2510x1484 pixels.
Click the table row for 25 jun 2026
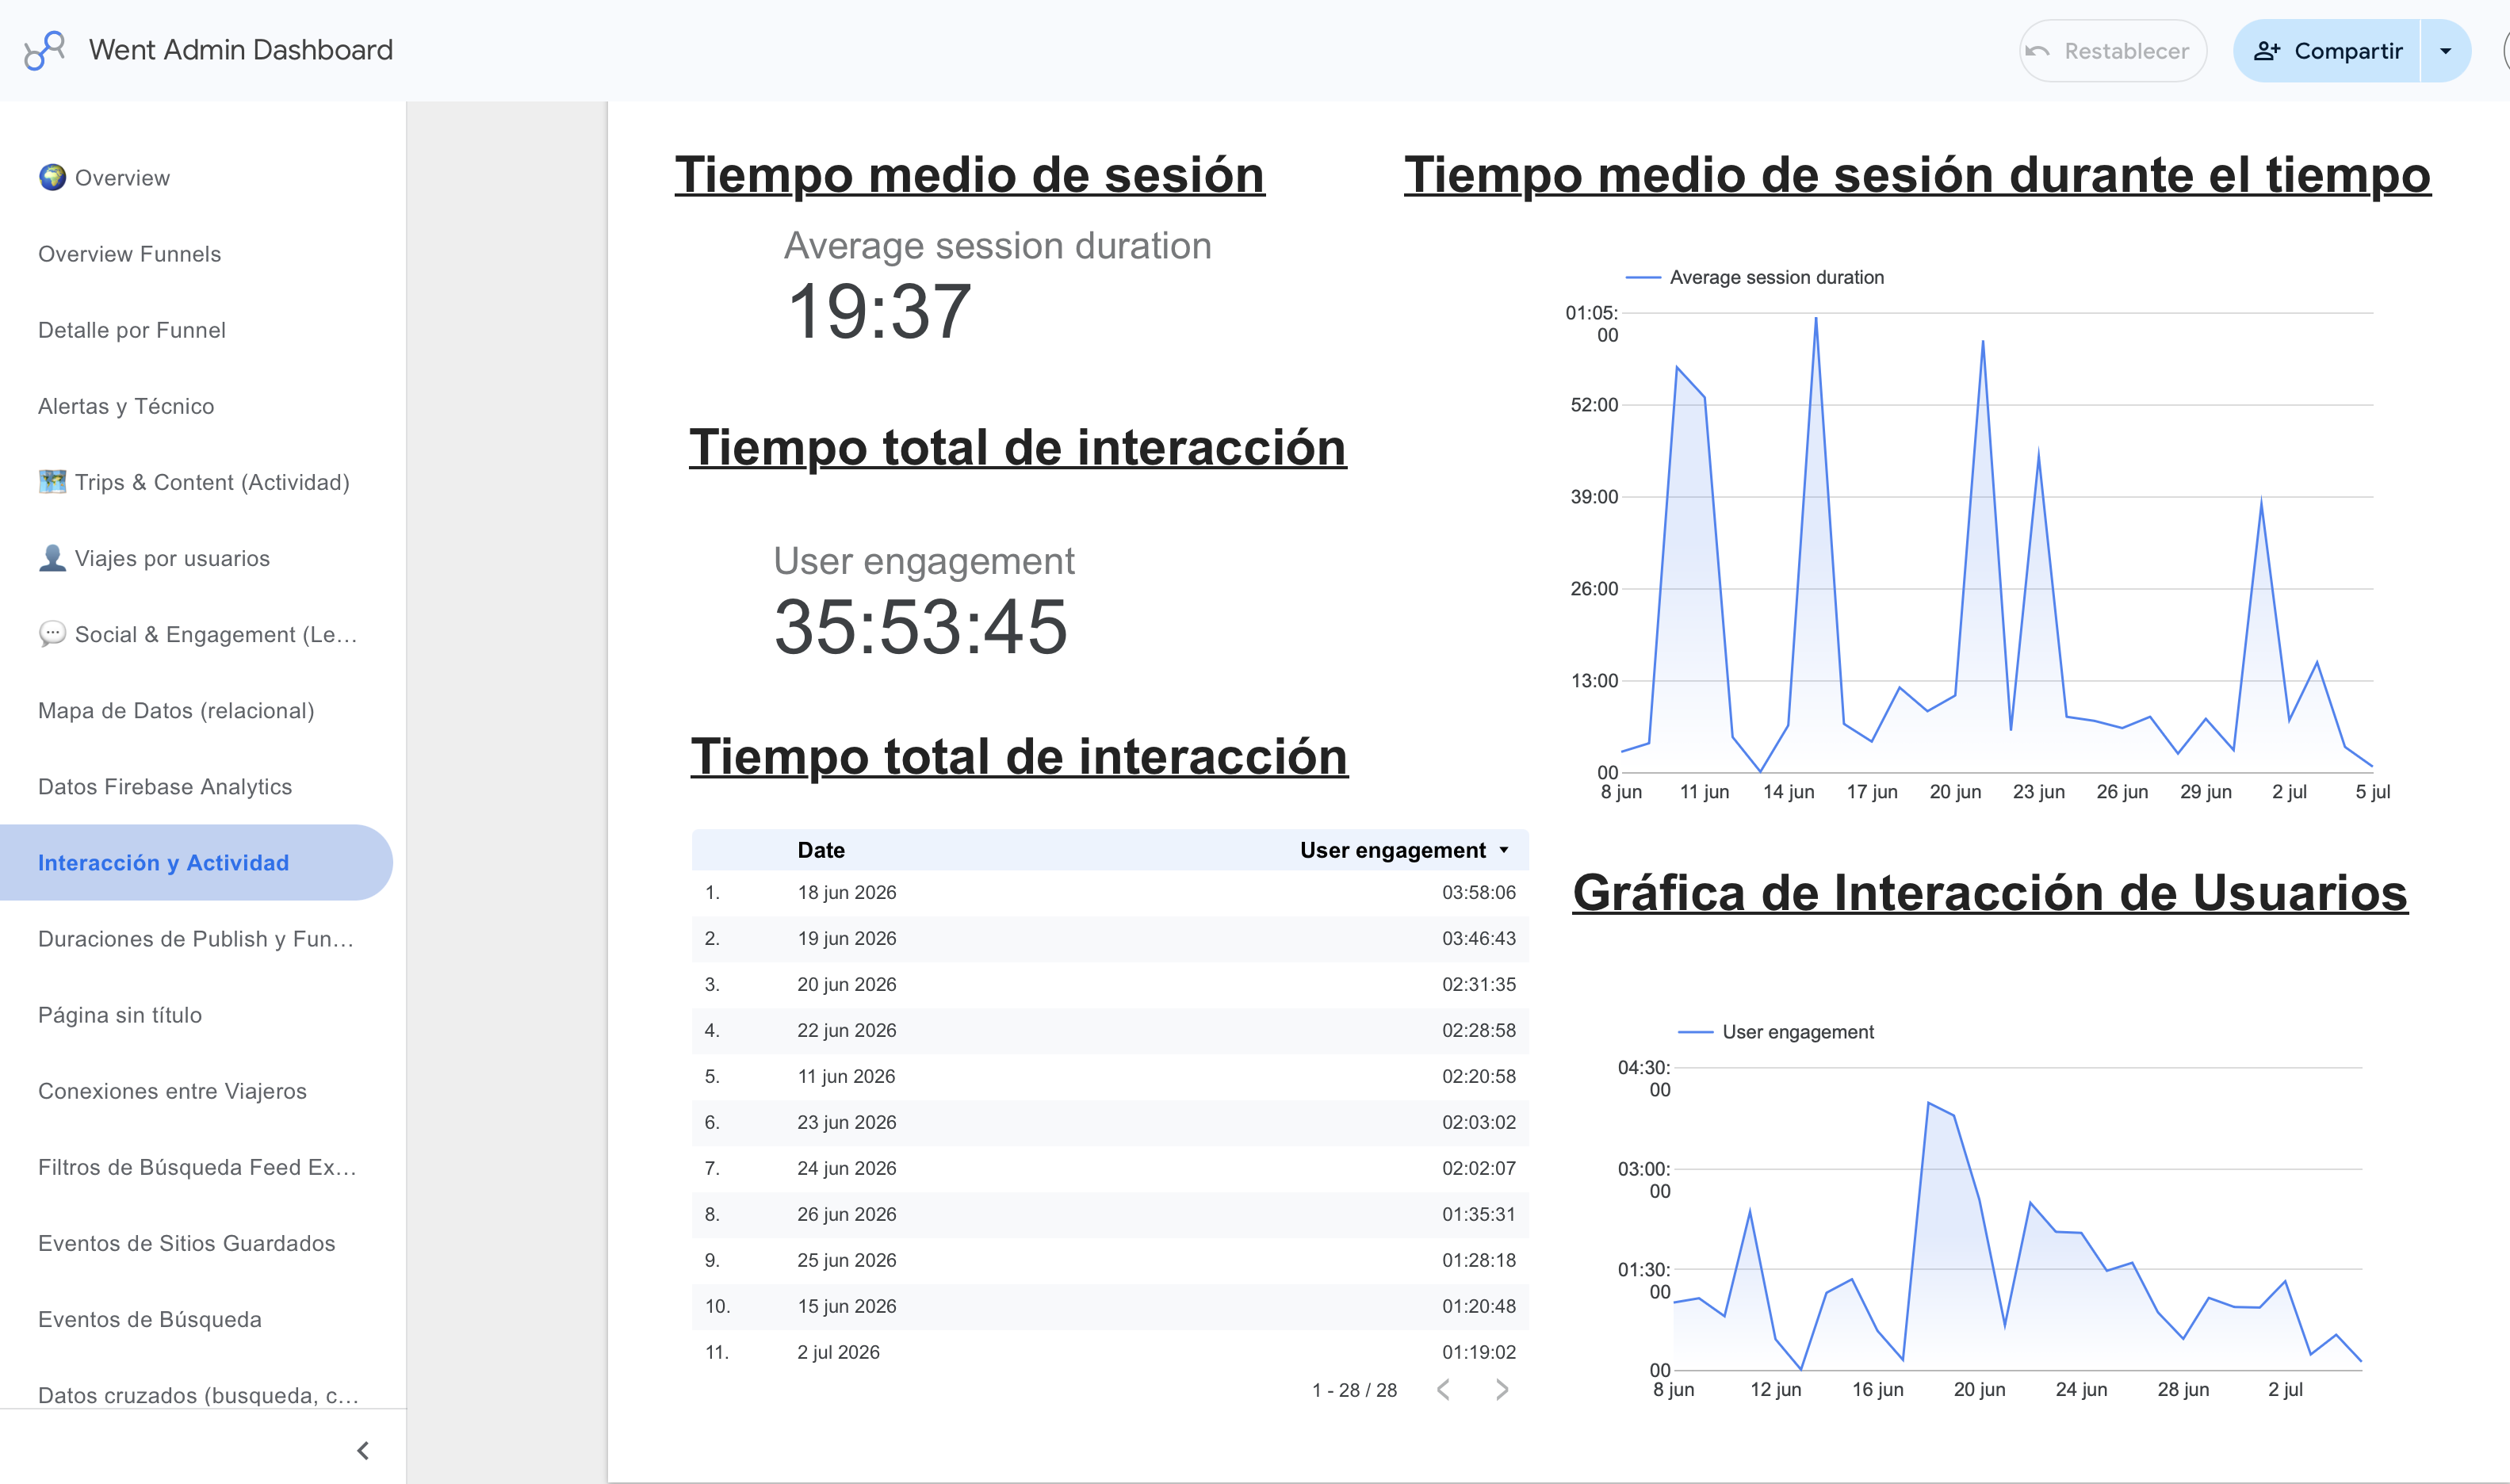tap(1110, 1260)
